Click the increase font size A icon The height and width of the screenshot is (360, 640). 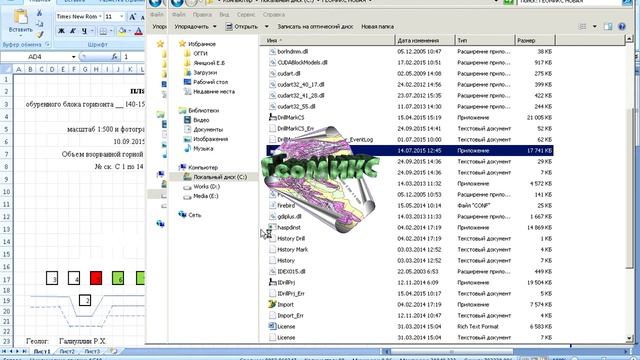pyautogui.click(x=132, y=16)
